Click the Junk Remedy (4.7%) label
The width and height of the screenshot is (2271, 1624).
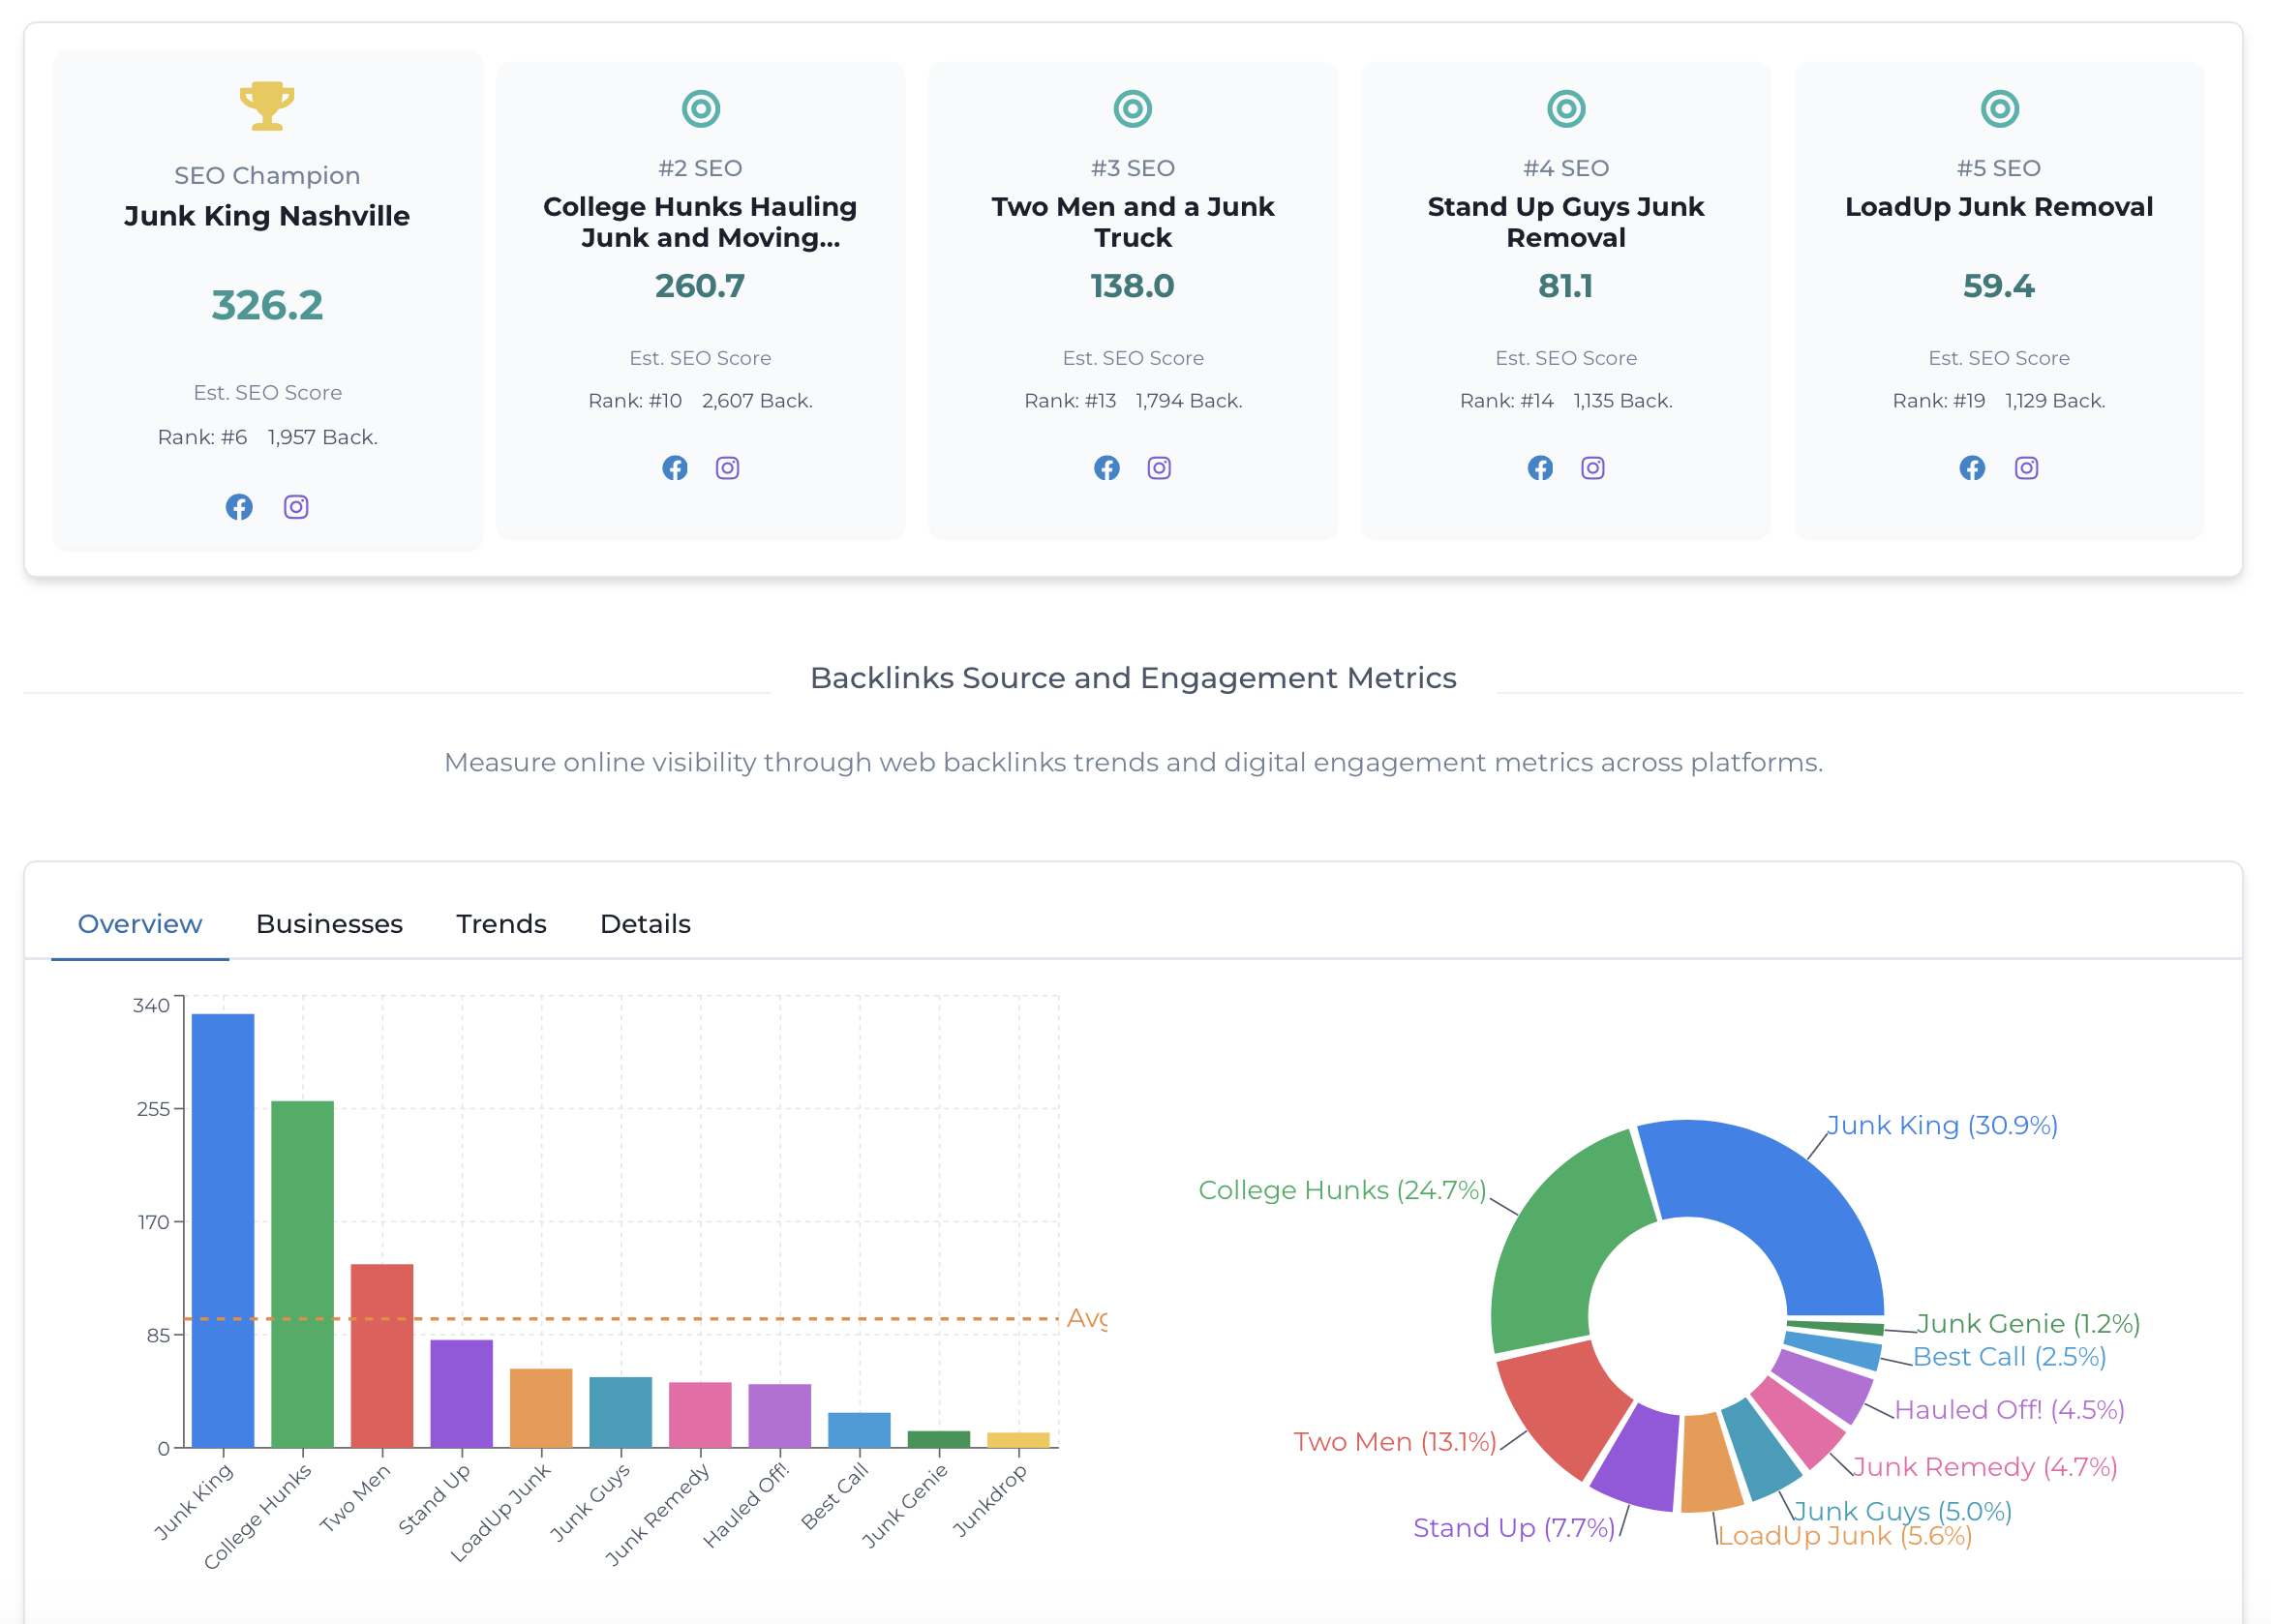point(1985,1467)
